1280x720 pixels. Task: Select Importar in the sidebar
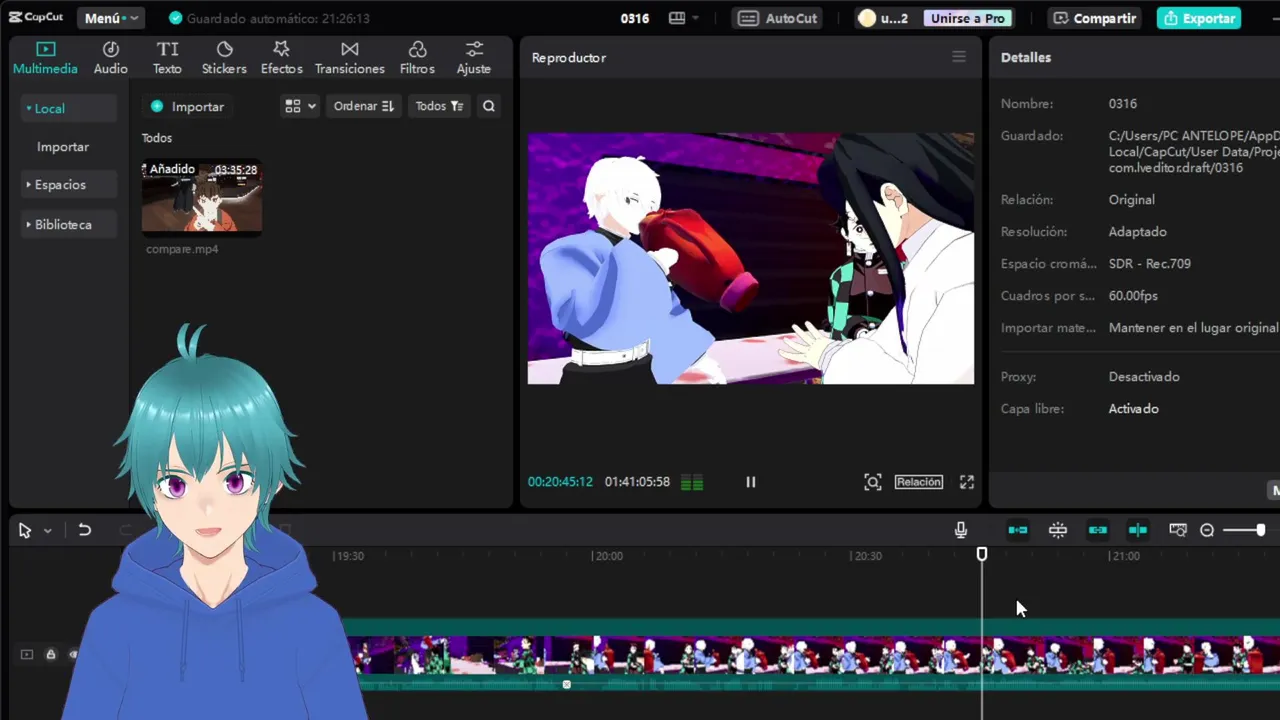click(63, 147)
